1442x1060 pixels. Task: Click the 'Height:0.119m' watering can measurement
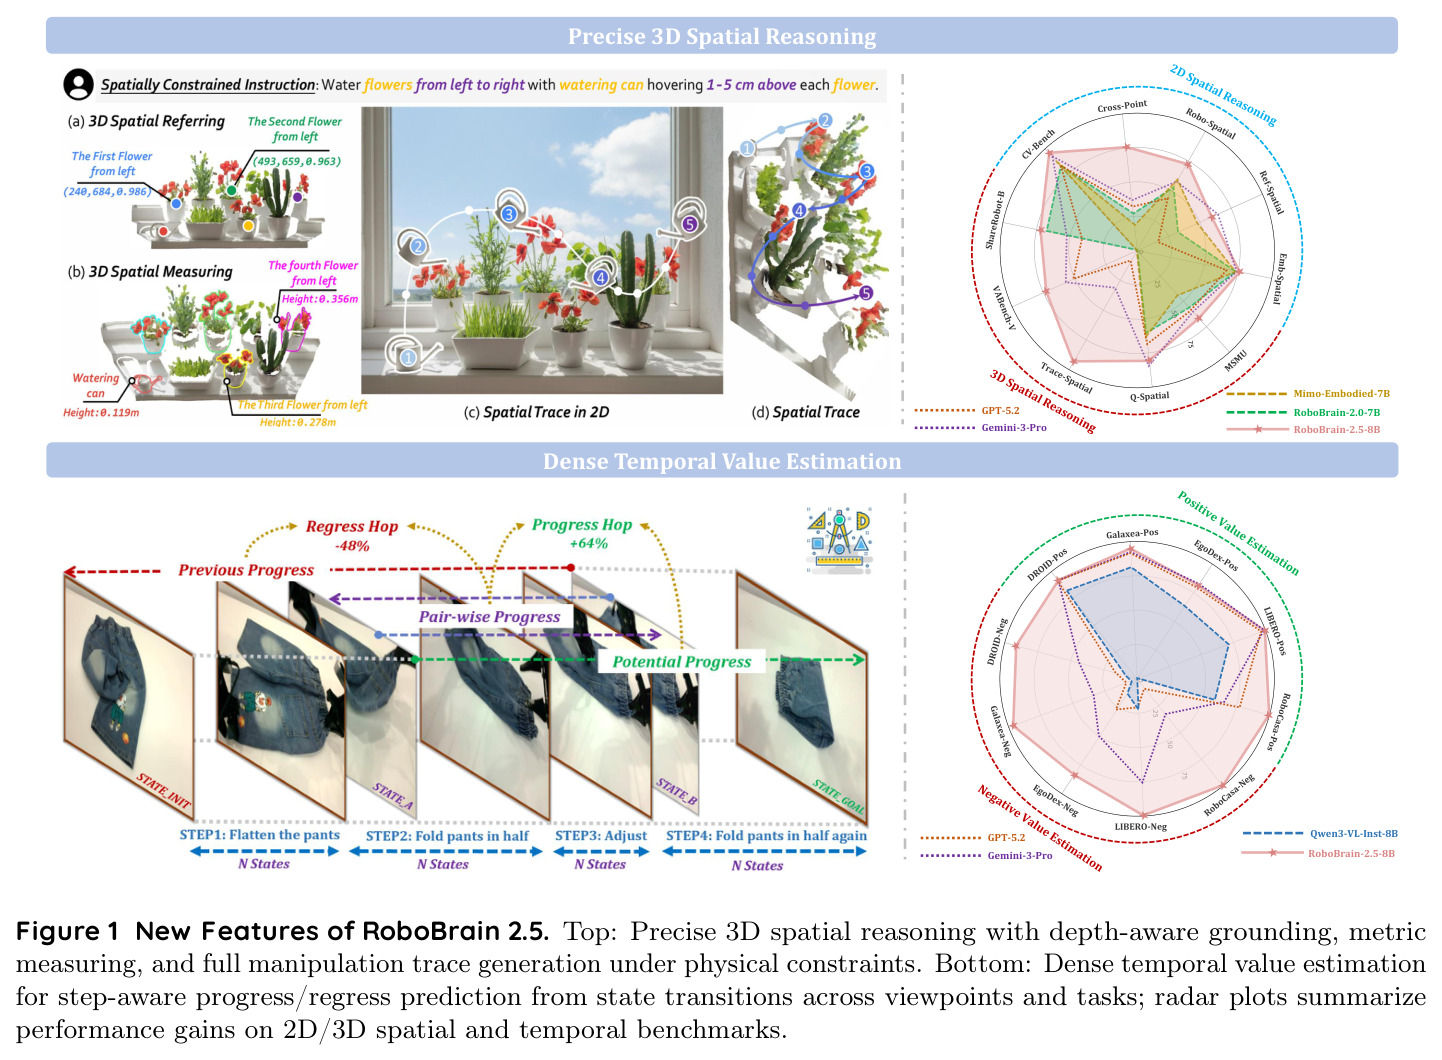point(101,412)
